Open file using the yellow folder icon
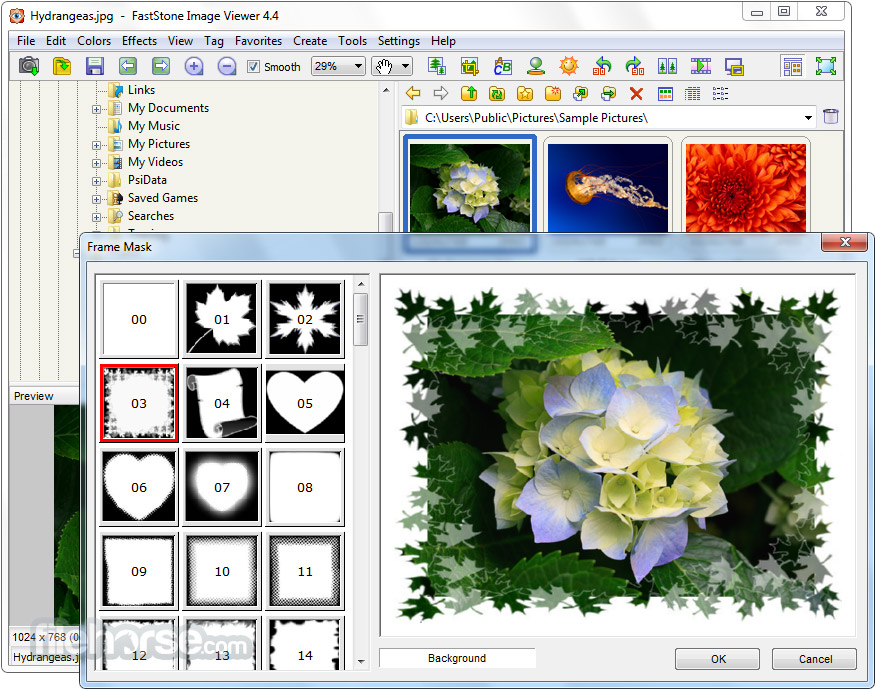 62,66
